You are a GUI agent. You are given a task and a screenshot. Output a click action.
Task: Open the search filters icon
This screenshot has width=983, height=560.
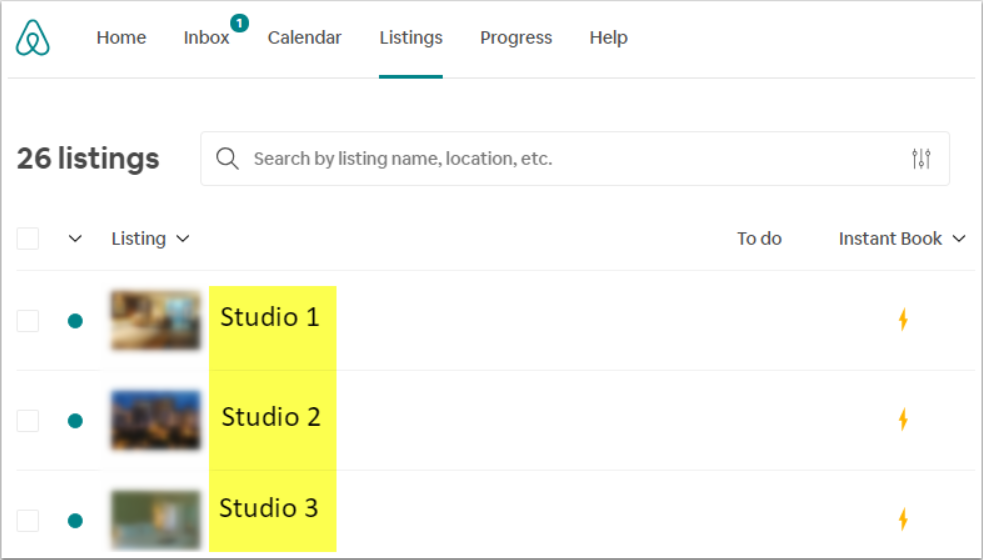(921, 159)
